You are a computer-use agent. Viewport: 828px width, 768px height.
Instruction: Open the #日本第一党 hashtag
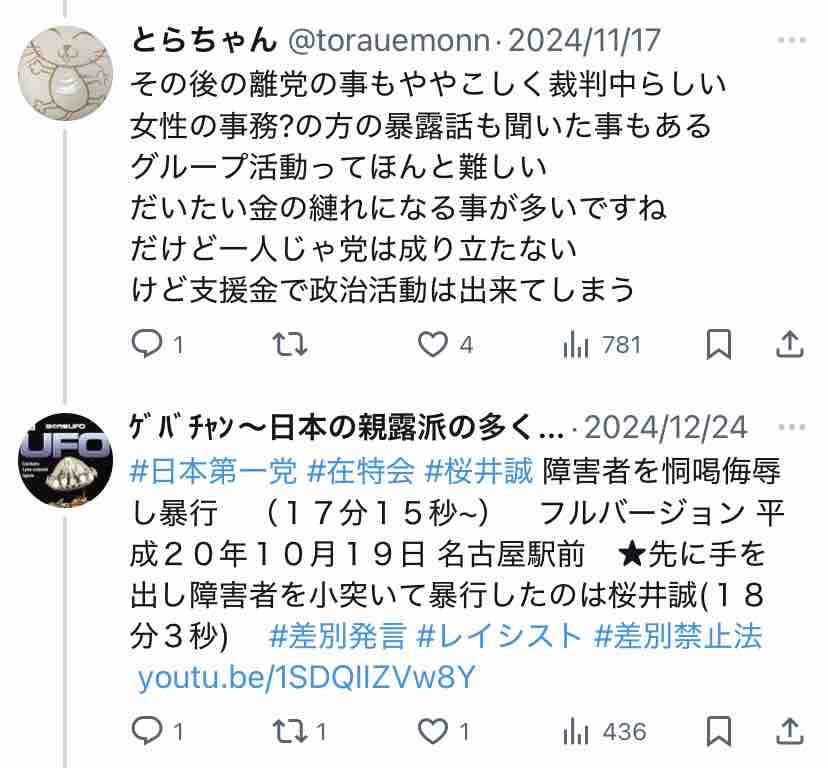(x=213, y=471)
